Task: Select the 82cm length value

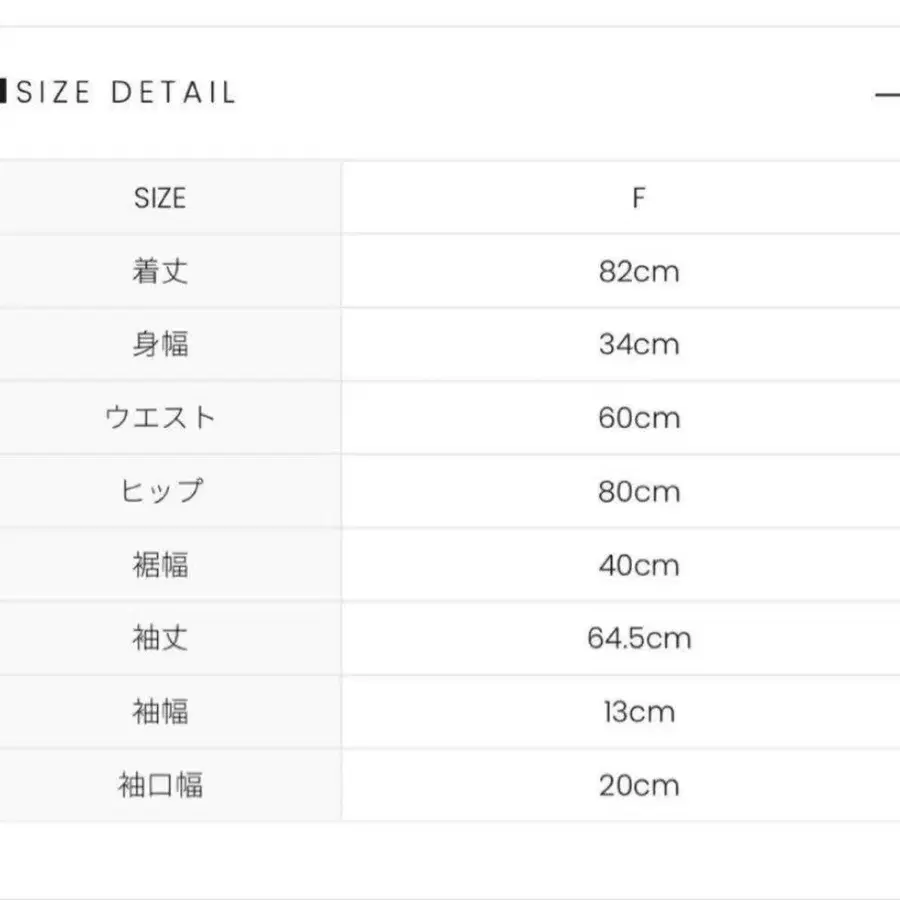Action: pos(638,271)
